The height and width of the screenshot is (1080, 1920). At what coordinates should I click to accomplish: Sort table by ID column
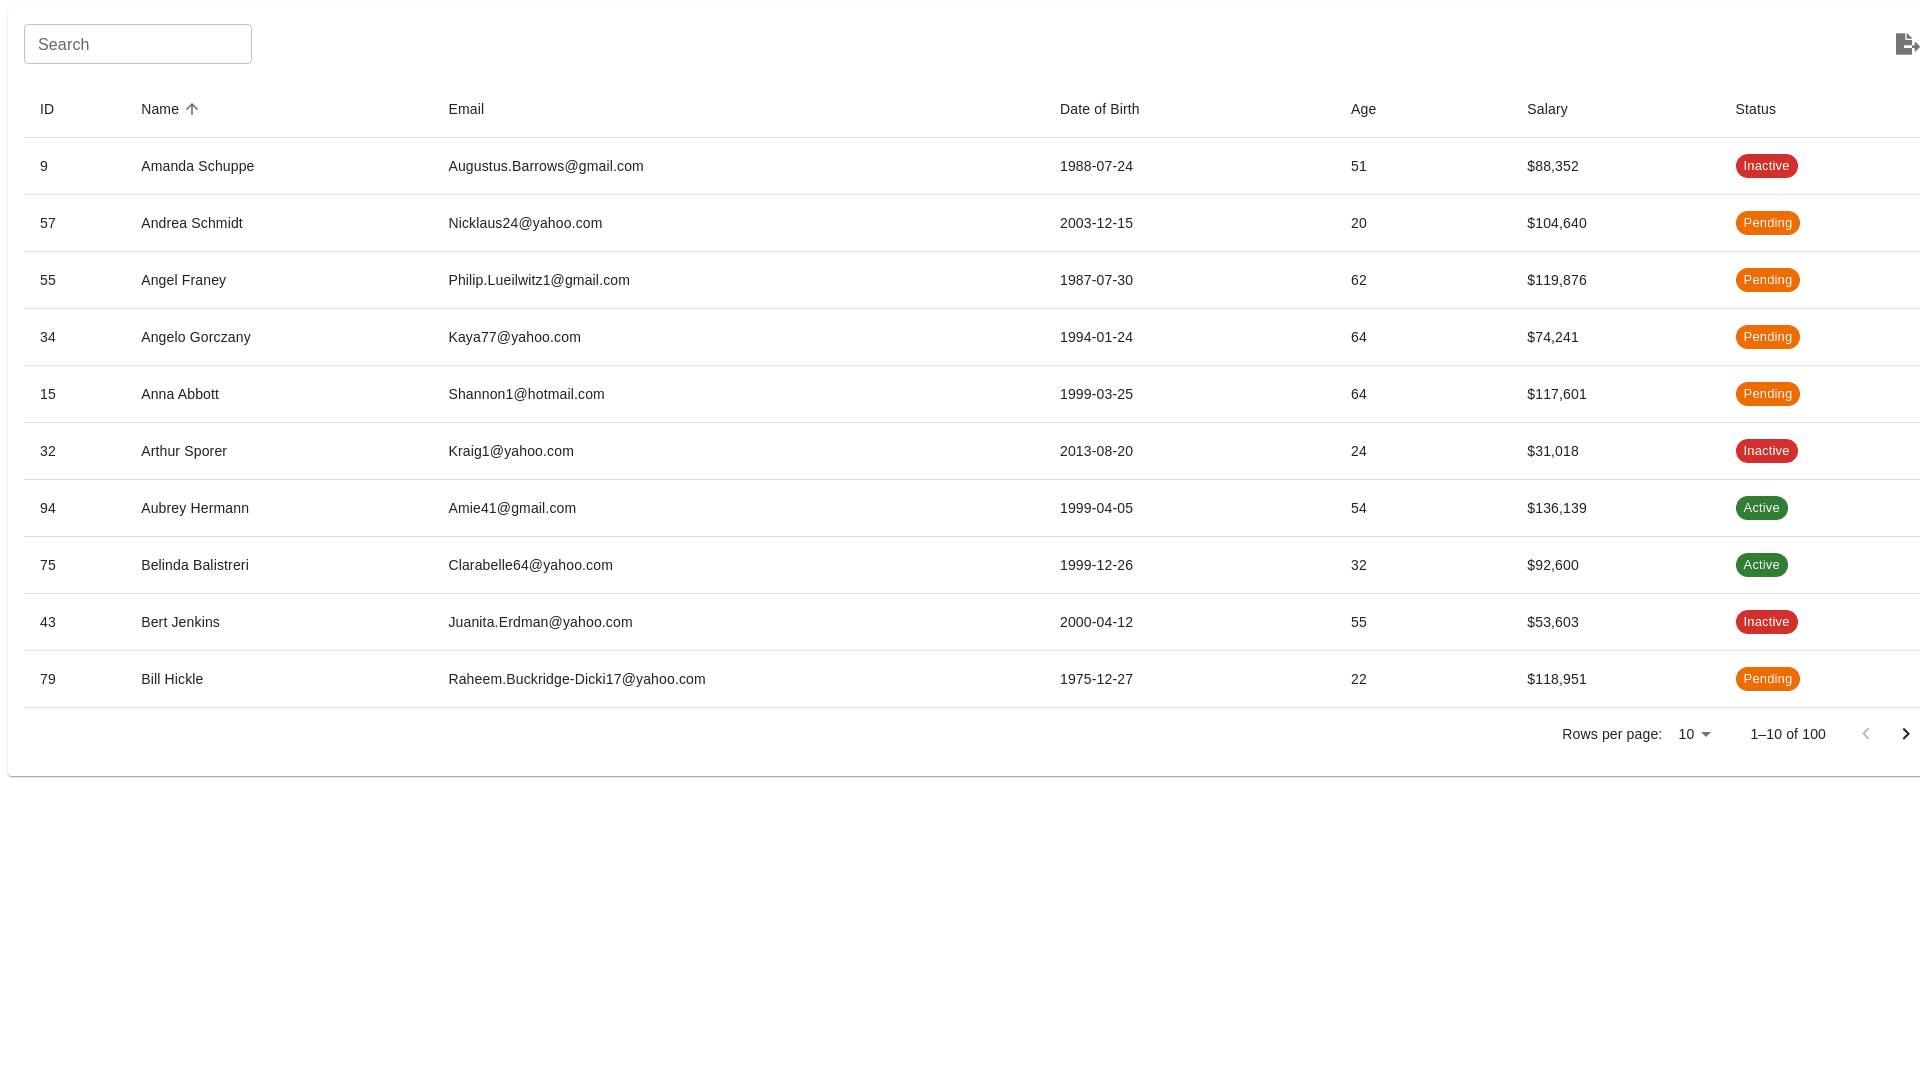pyautogui.click(x=47, y=109)
